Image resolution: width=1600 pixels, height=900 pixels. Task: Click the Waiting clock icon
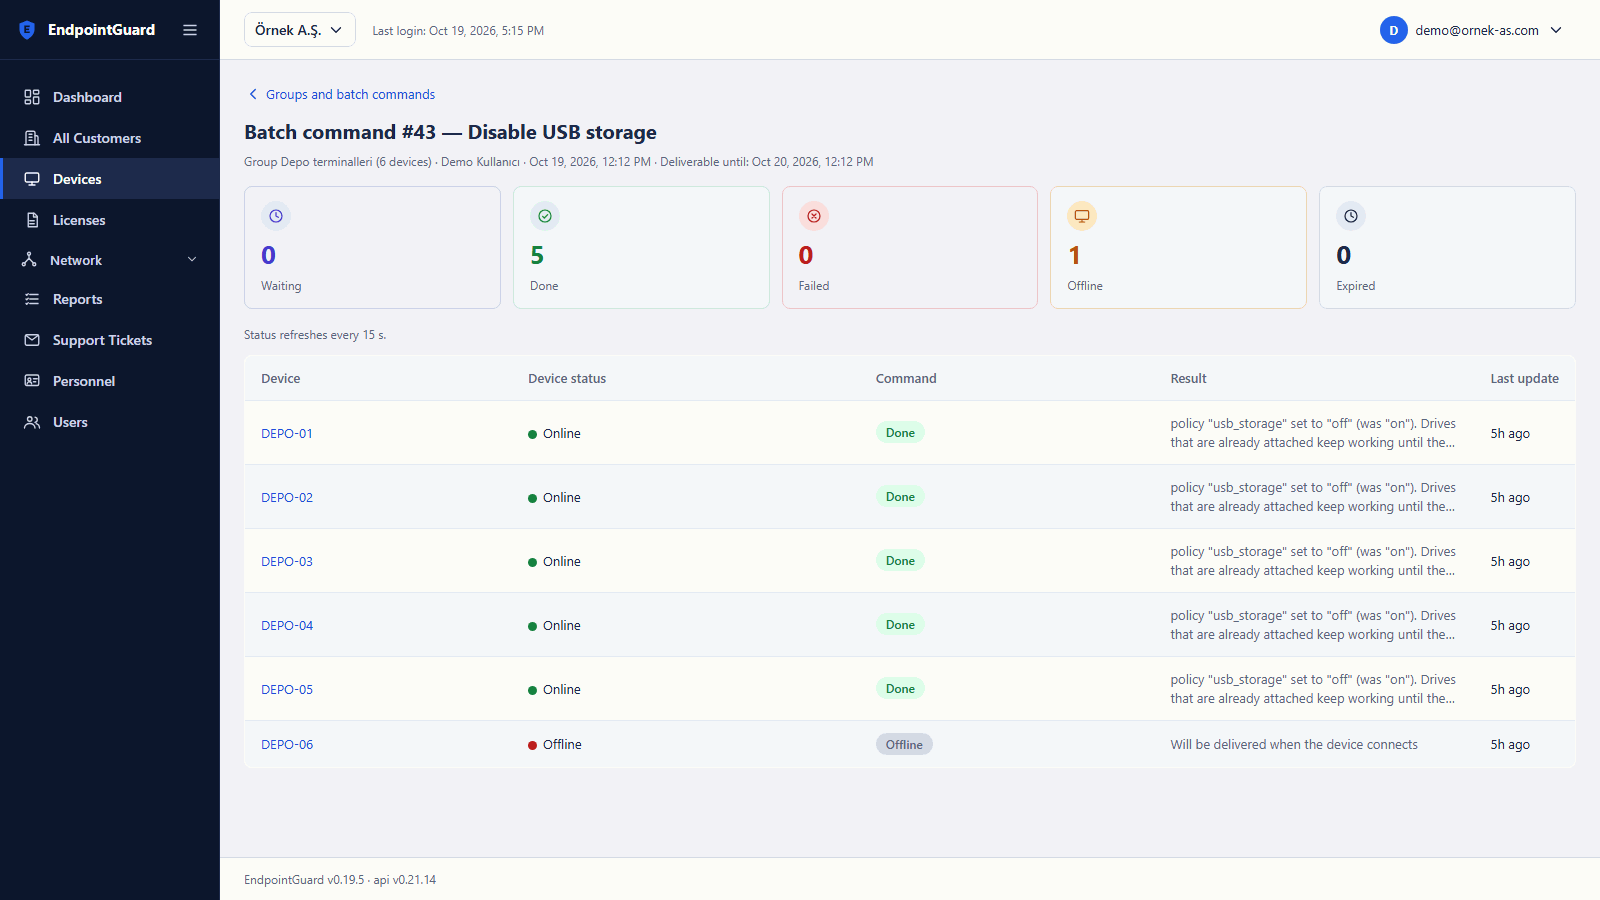pyautogui.click(x=276, y=216)
